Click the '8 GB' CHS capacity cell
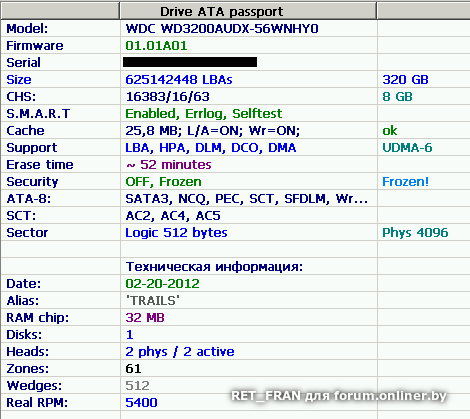Image resolution: width=470 pixels, height=419 pixels. click(x=397, y=97)
